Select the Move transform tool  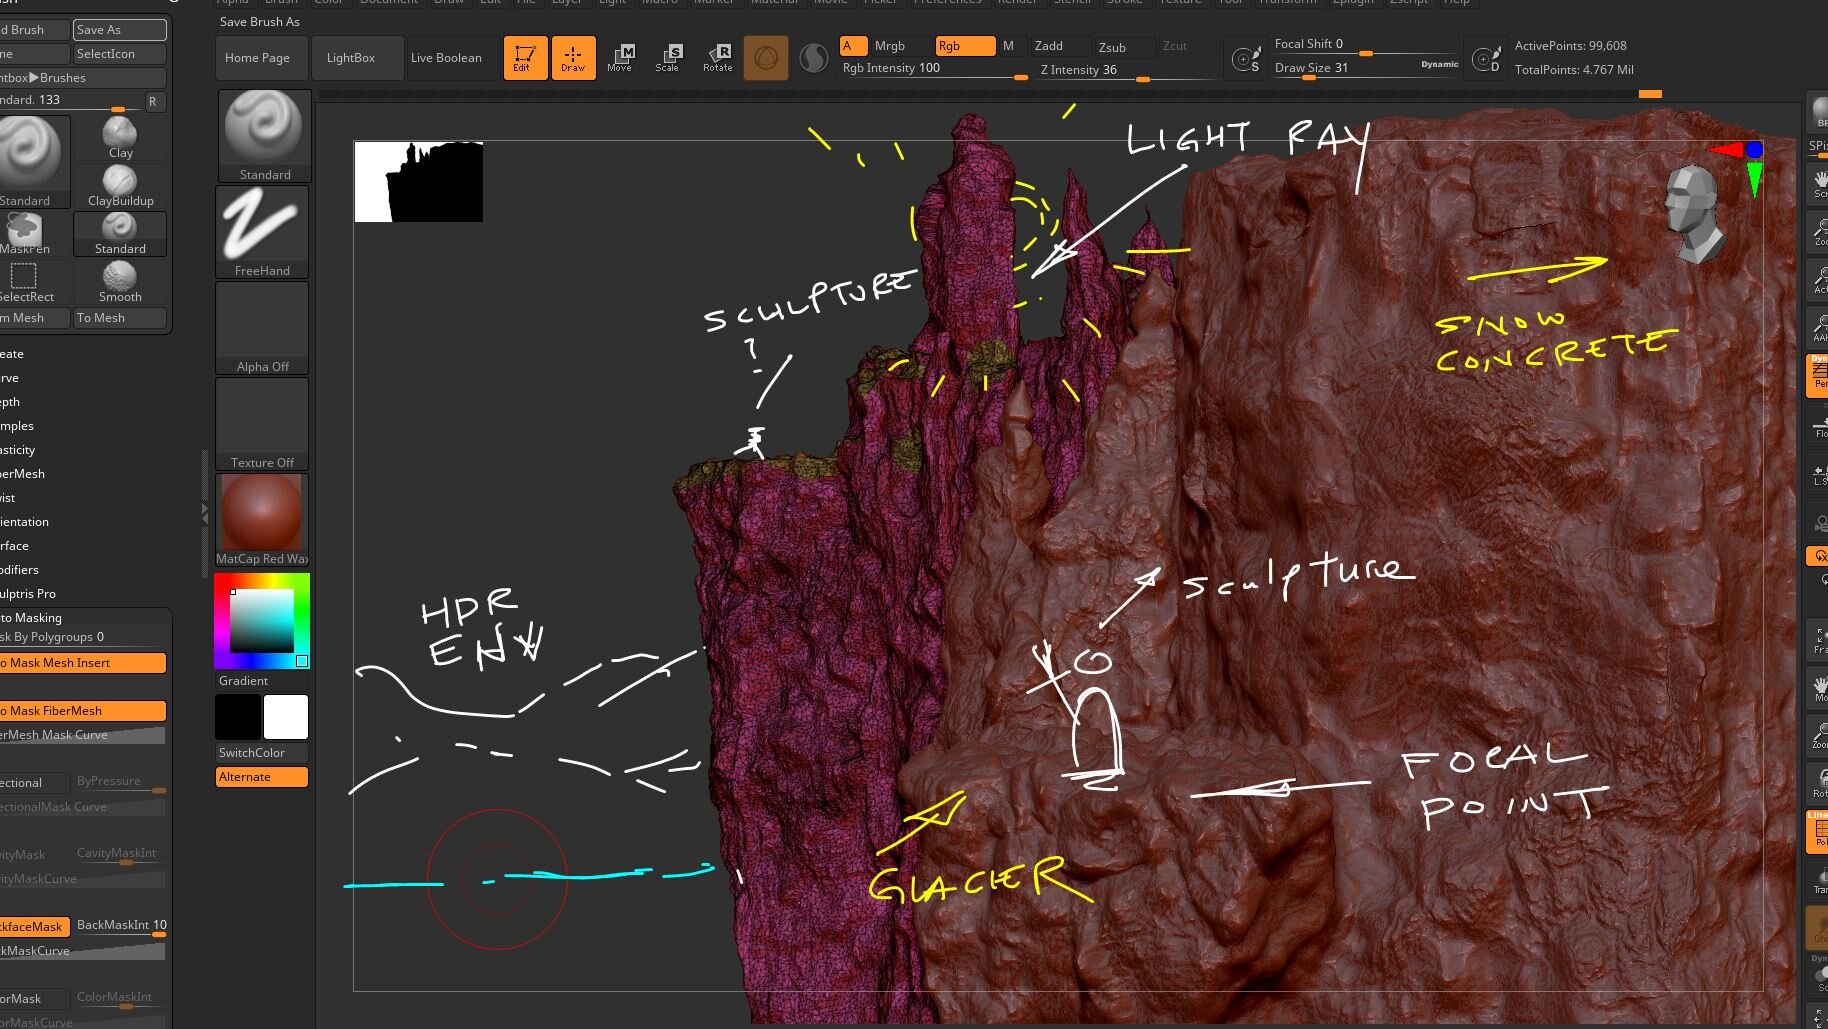click(x=620, y=57)
